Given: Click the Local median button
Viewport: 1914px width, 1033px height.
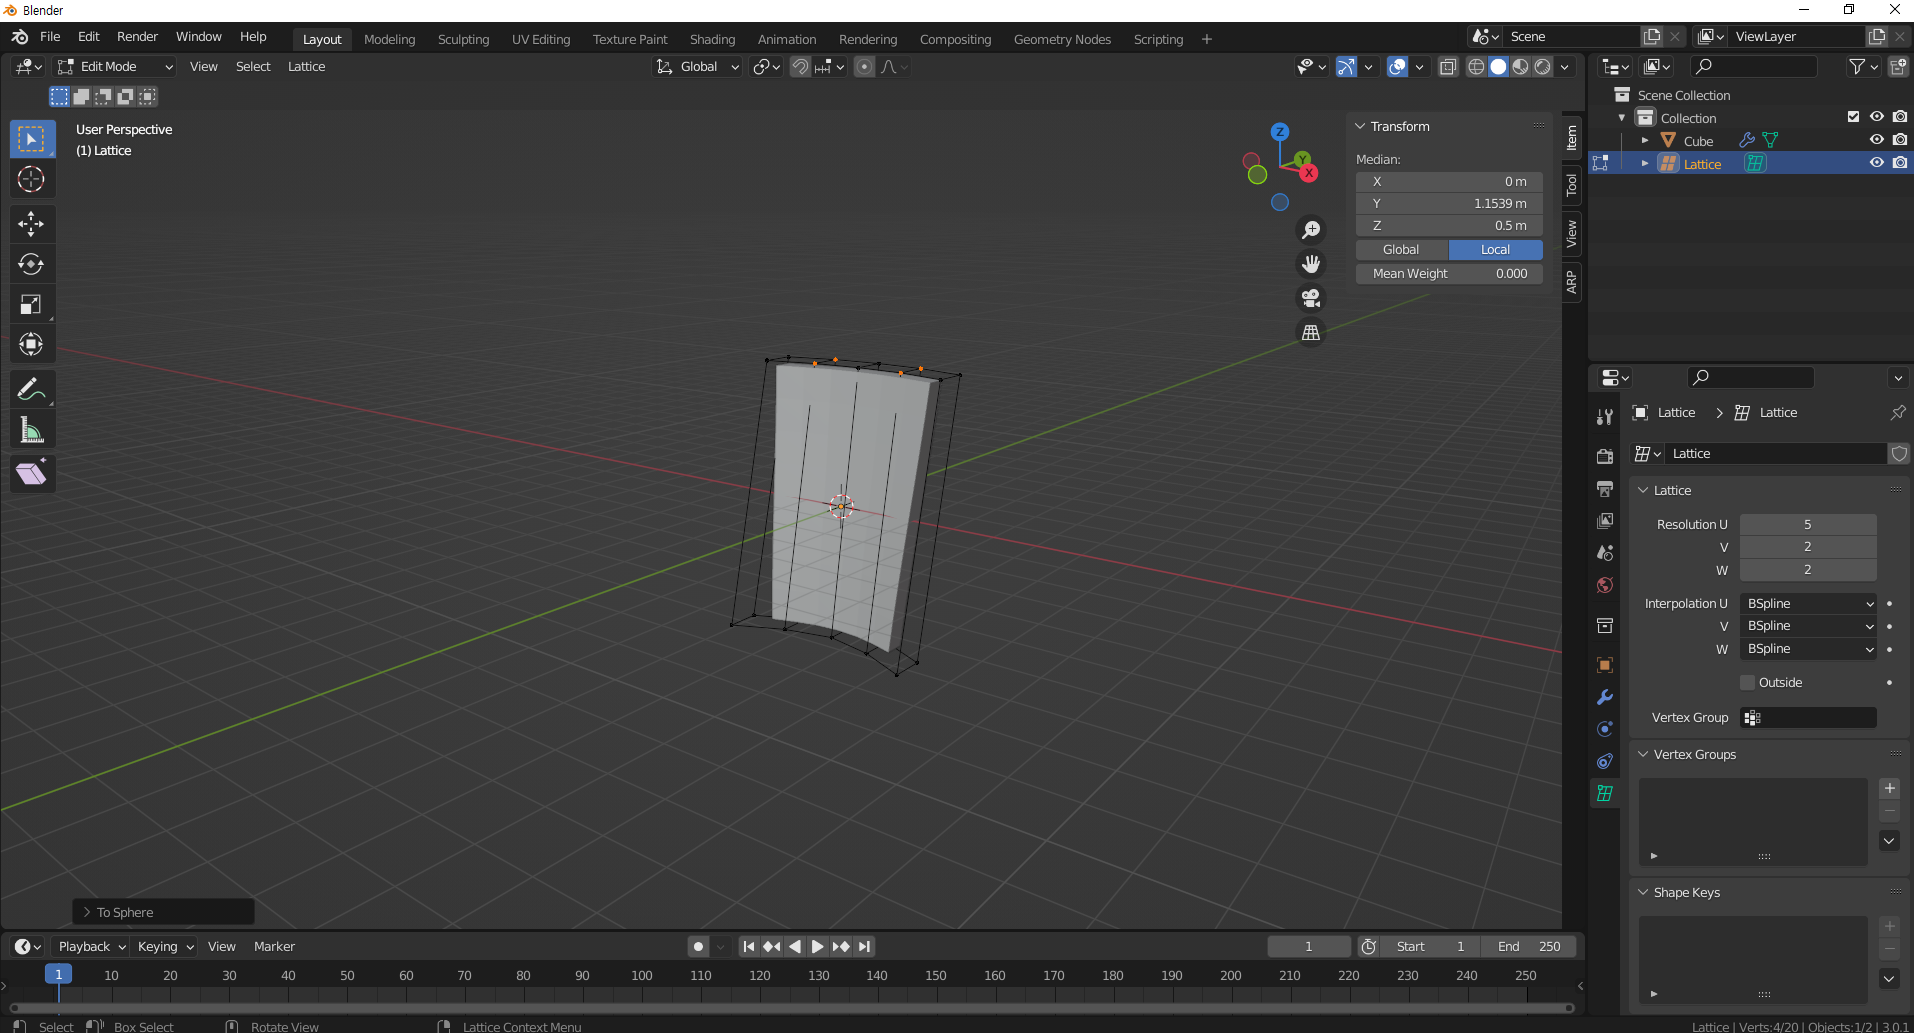Looking at the screenshot, I should pos(1495,249).
